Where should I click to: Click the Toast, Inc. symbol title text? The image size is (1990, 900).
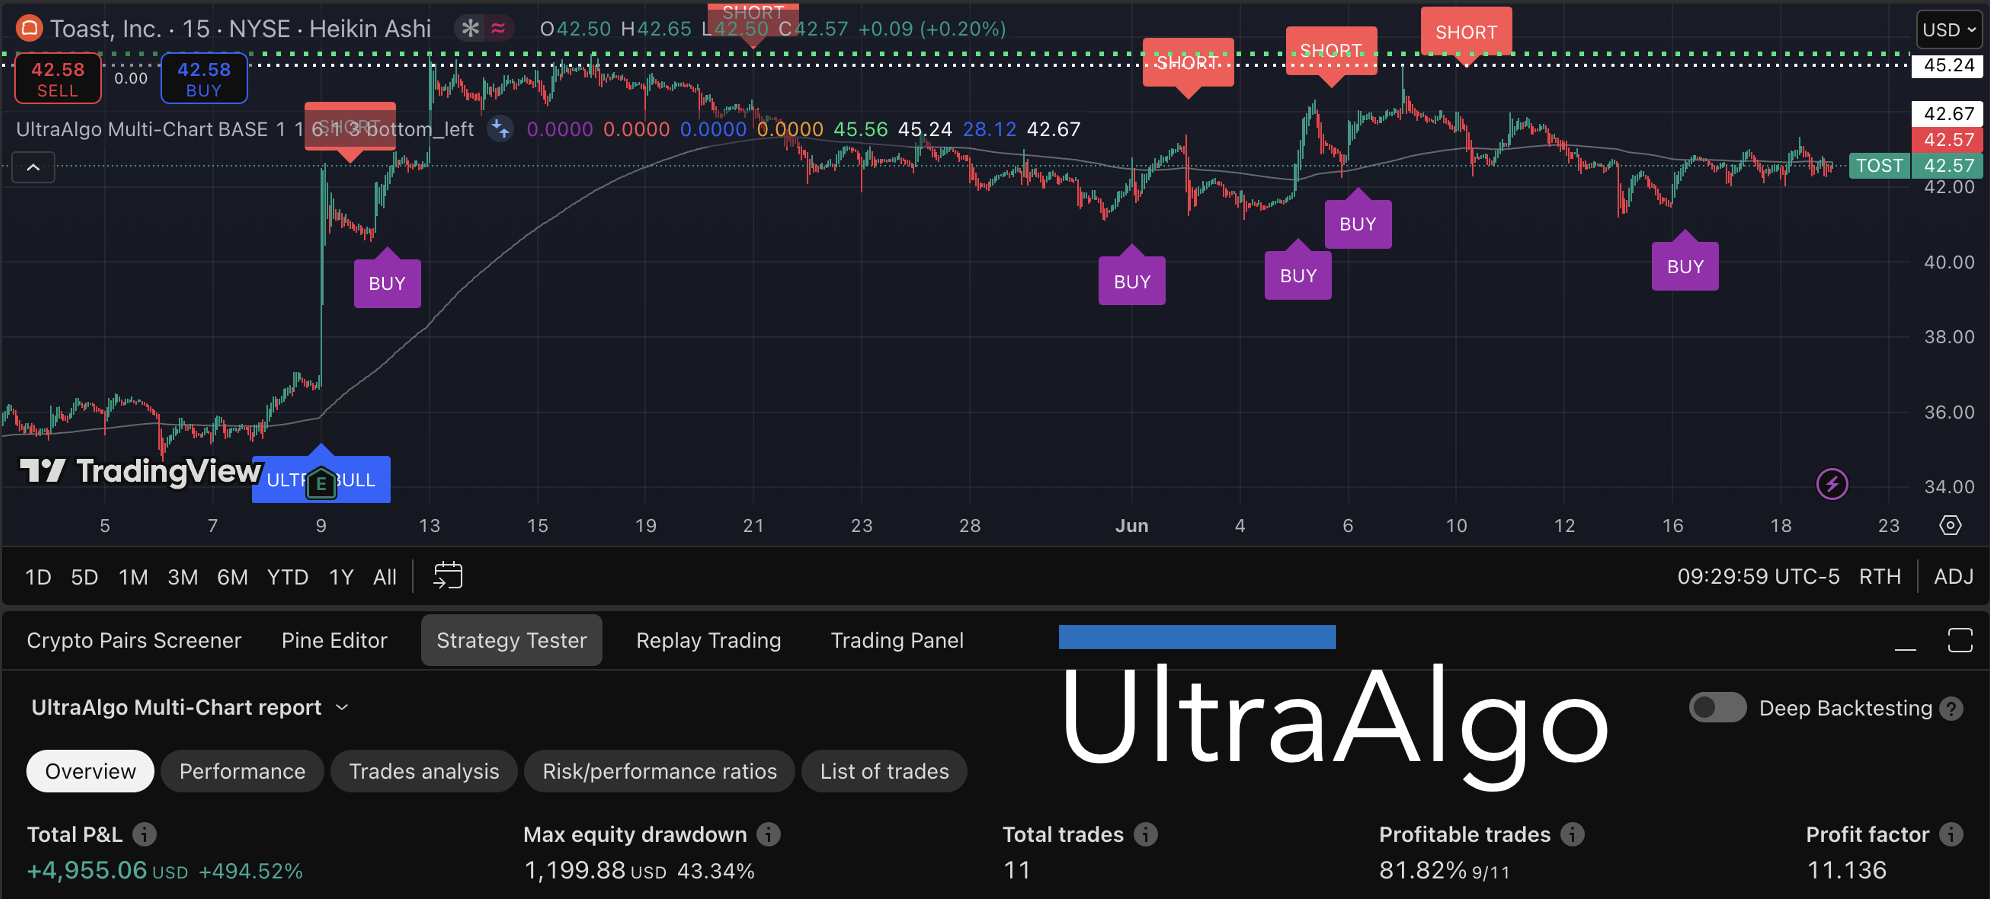click(x=105, y=29)
